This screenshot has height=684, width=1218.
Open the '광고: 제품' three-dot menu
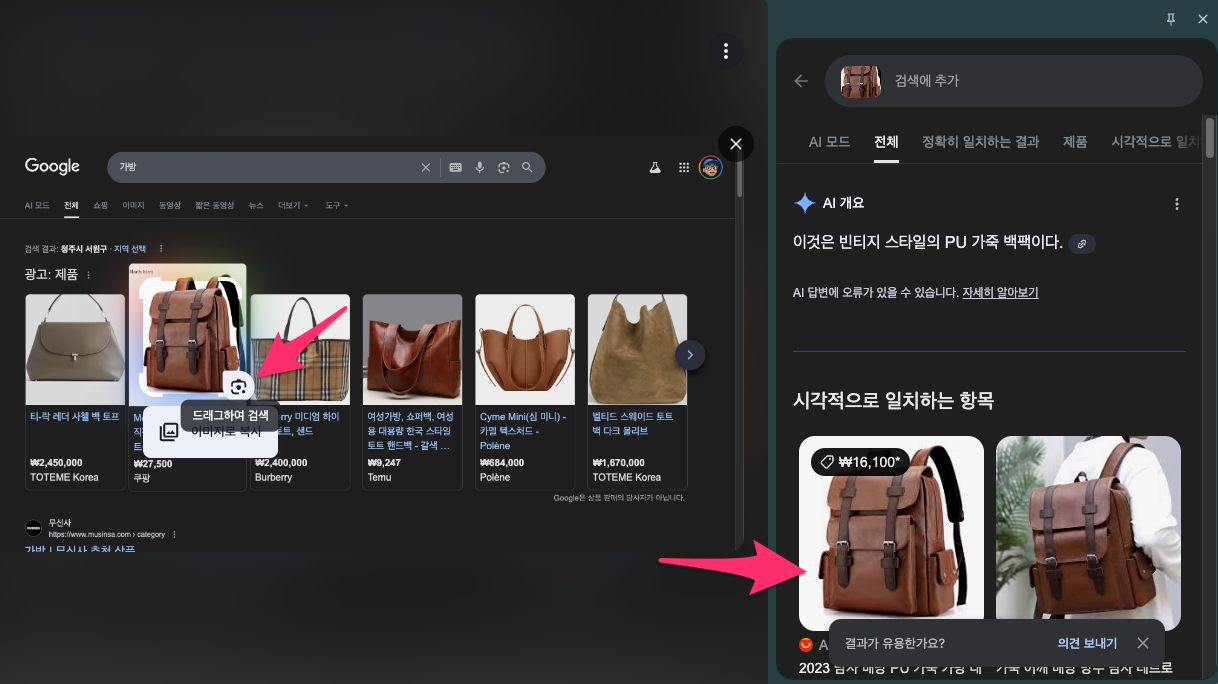pos(88,275)
